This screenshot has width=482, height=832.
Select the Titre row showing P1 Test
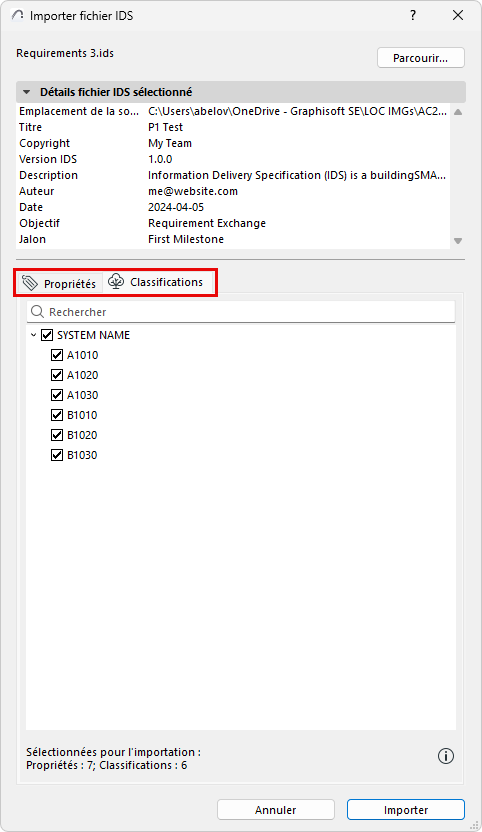233,127
